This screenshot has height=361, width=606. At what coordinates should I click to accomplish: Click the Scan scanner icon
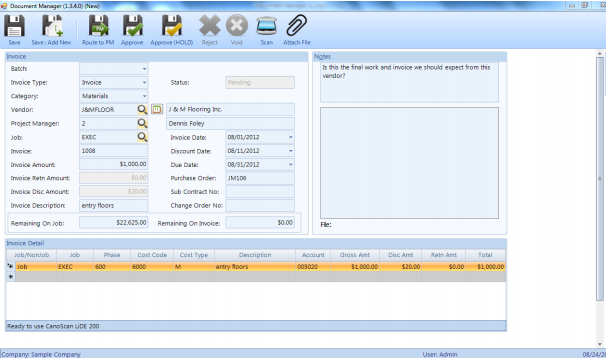tap(267, 26)
